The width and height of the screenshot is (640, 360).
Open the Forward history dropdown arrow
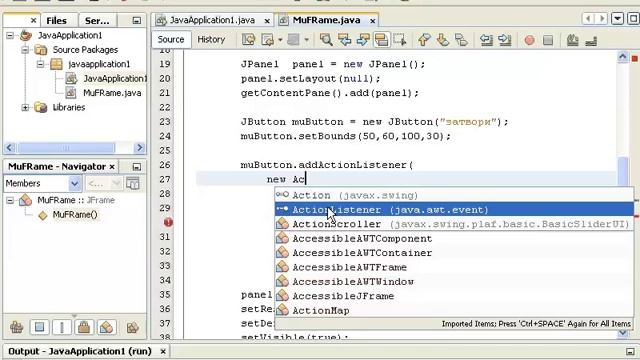coord(307,40)
